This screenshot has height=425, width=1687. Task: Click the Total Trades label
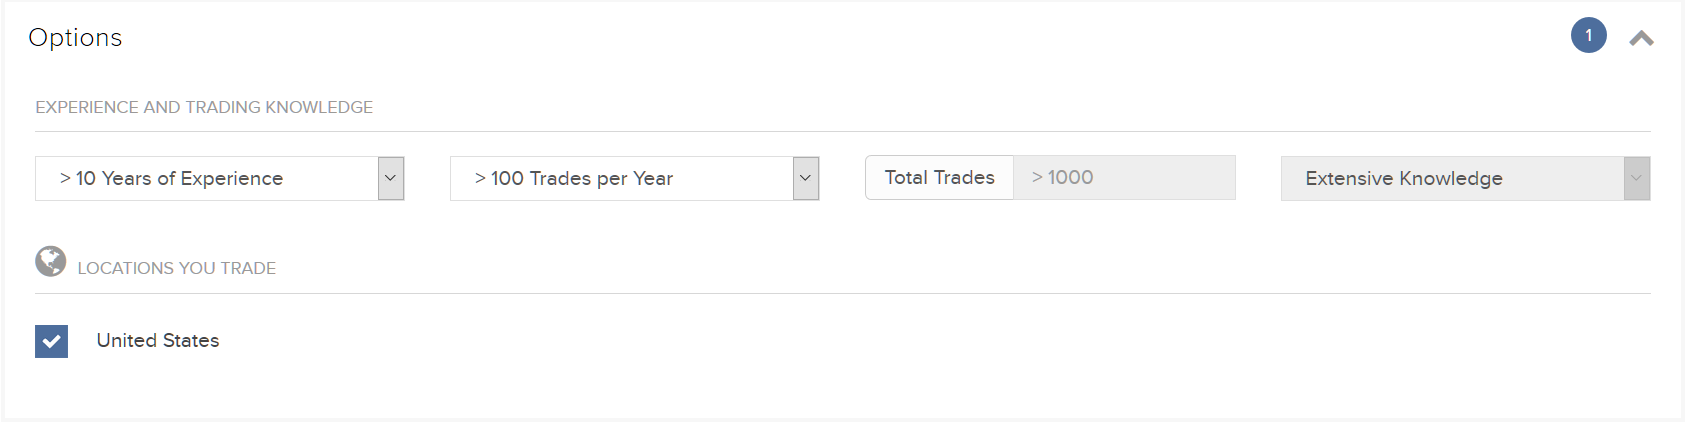pyautogui.click(x=939, y=177)
